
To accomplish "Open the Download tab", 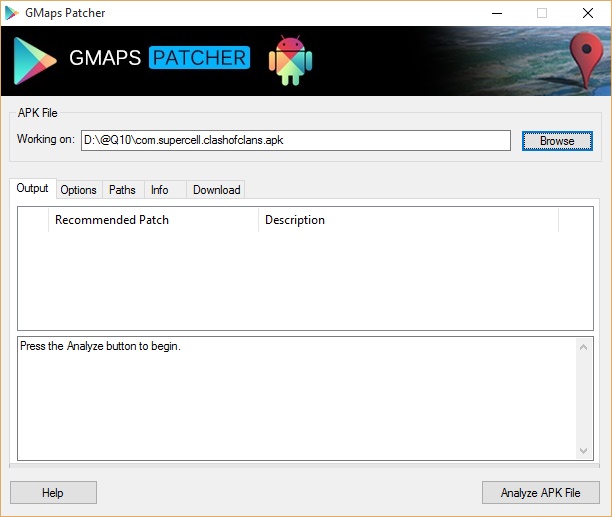I will tap(216, 190).
